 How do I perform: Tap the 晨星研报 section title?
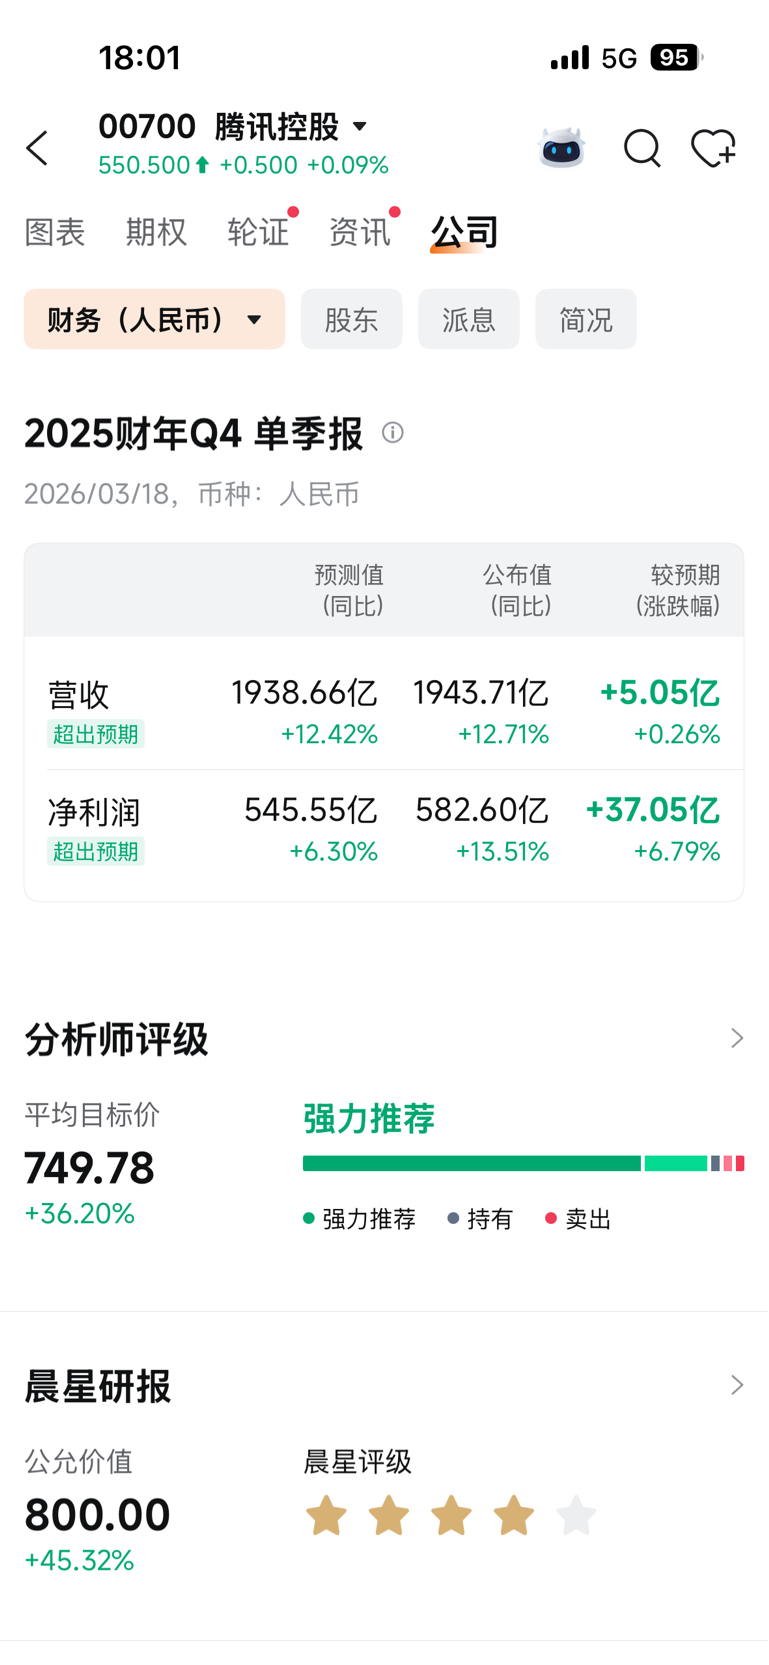[98, 1386]
